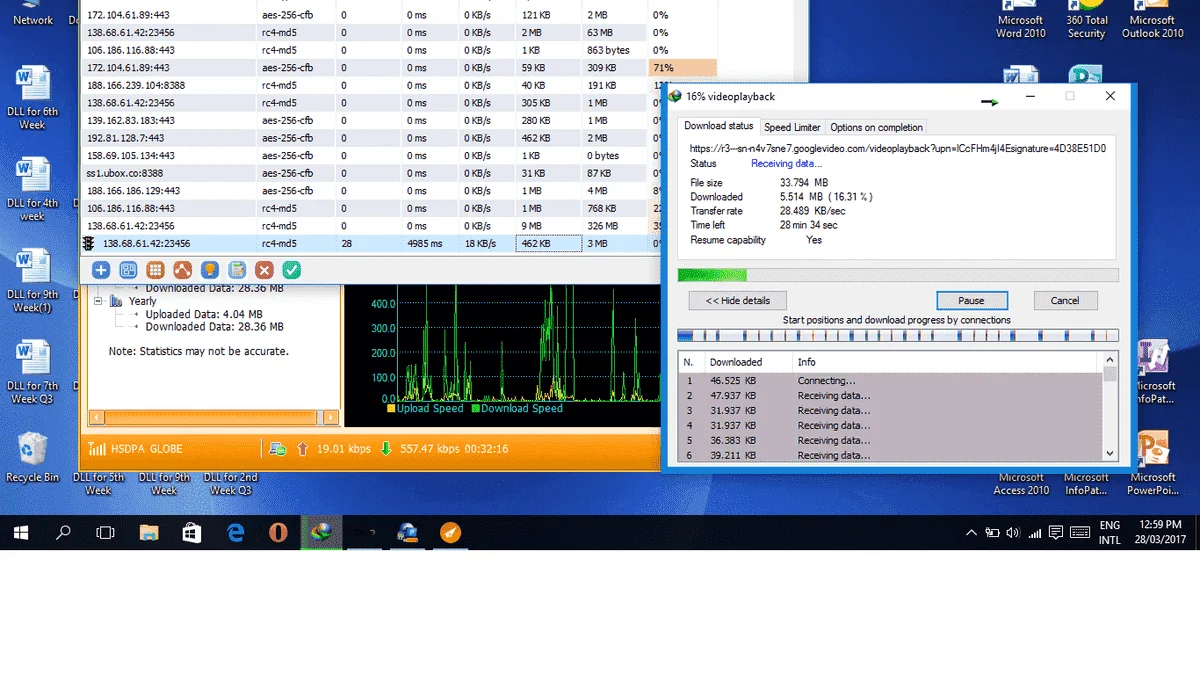1200x675 pixels.
Task: Click the connections list vertical scrollbar
Action: 1110,408
